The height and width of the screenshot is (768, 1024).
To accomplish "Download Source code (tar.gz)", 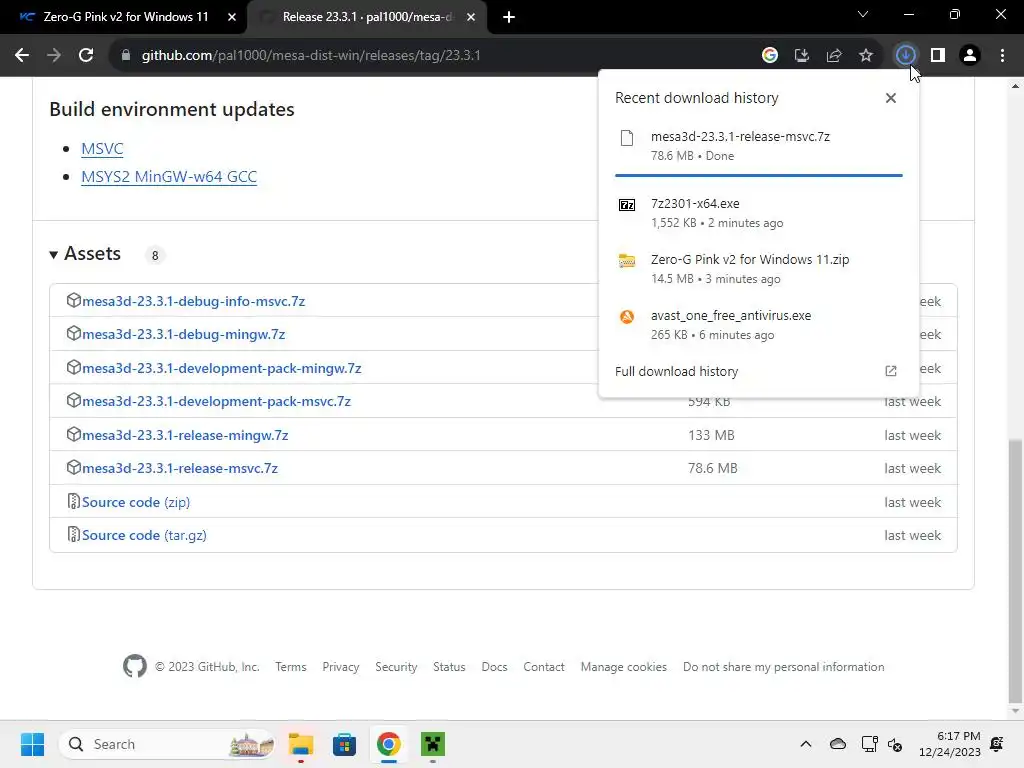I will (x=144, y=535).
